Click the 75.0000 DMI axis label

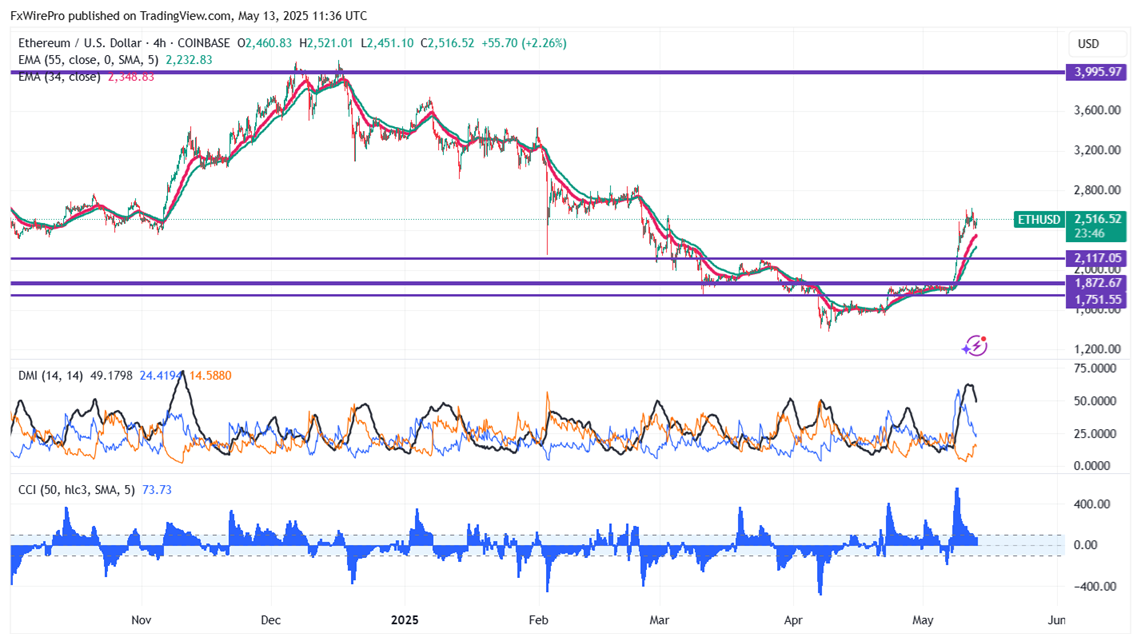point(1095,369)
